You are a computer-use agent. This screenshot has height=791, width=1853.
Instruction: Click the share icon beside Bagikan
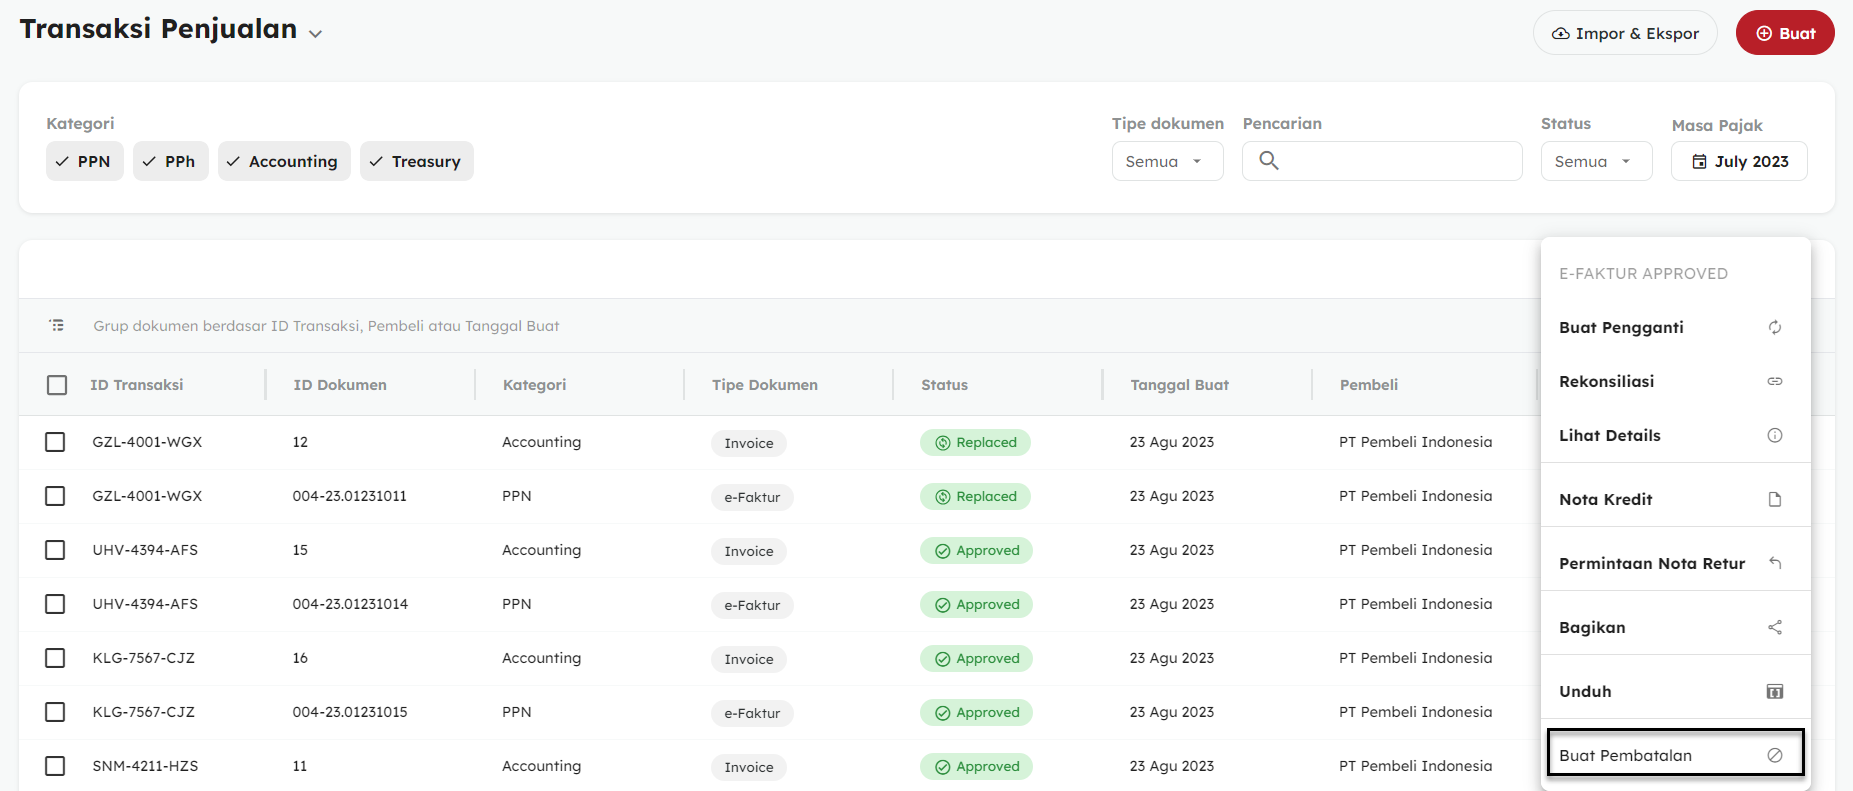coord(1774,627)
